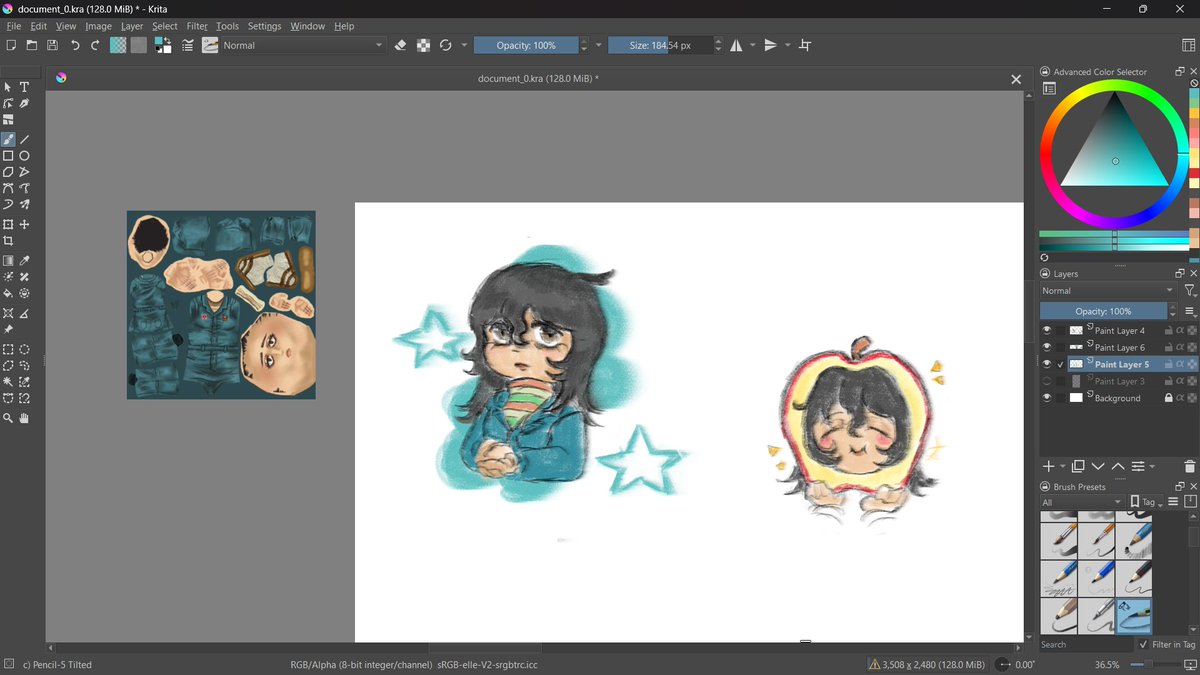Open the brush preset tag dropdown 'All'
Viewport: 1200px width, 675px height.
1082,502
